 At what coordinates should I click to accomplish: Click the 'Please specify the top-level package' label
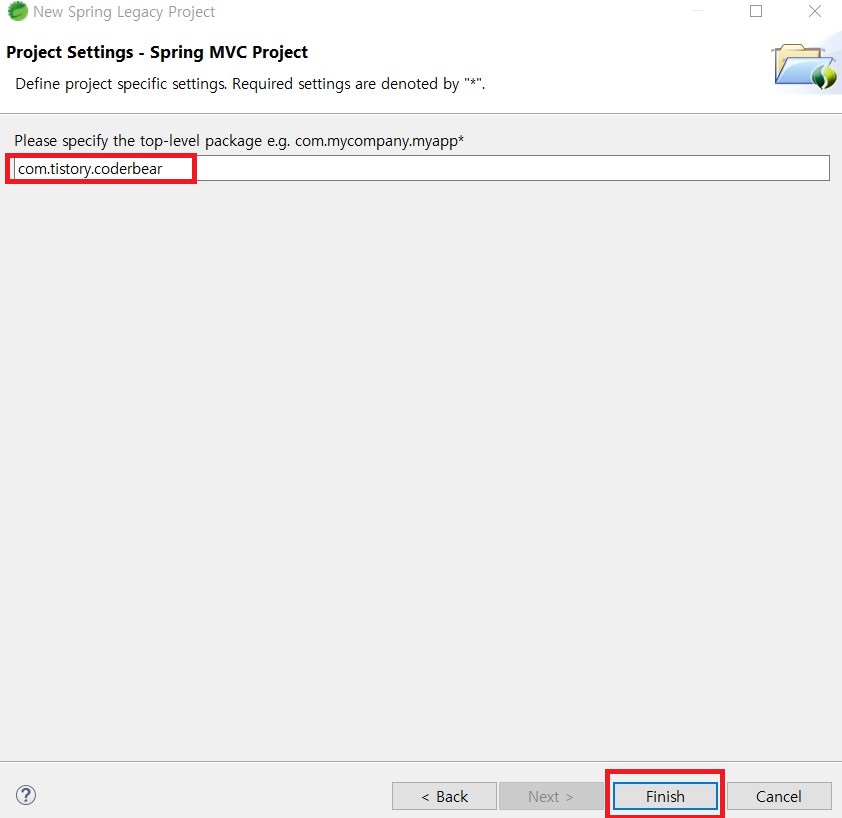click(x=239, y=141)
